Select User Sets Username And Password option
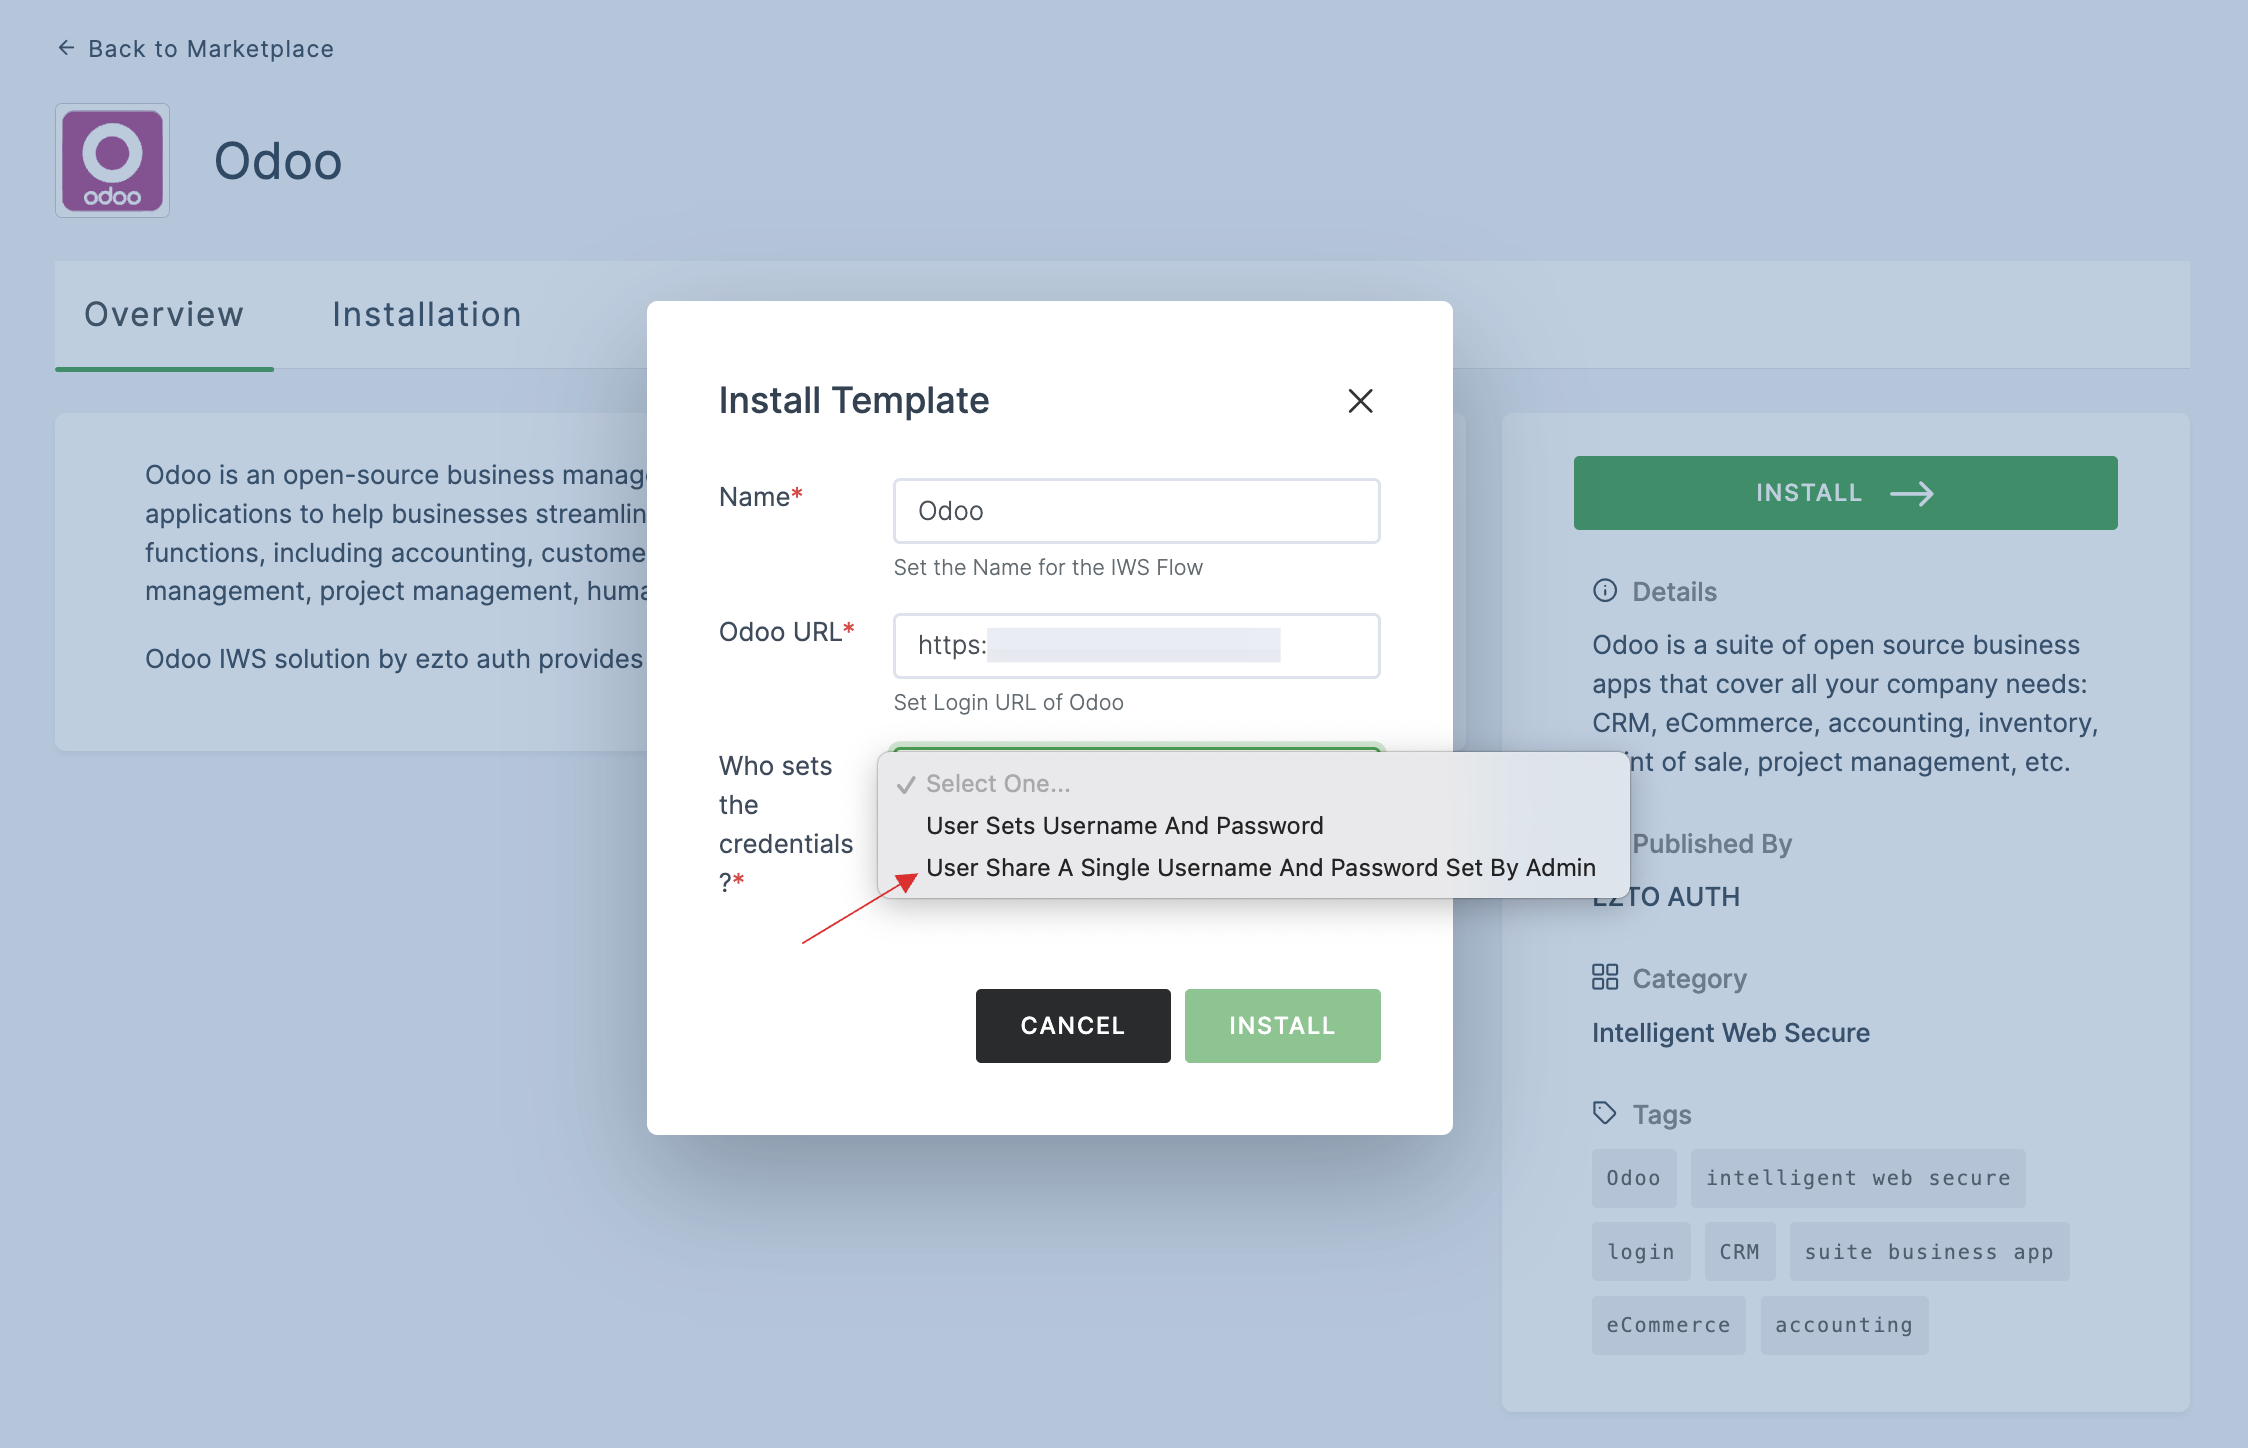Viewport: 2248px width, 1448px height. click(x=1126, y=826)
